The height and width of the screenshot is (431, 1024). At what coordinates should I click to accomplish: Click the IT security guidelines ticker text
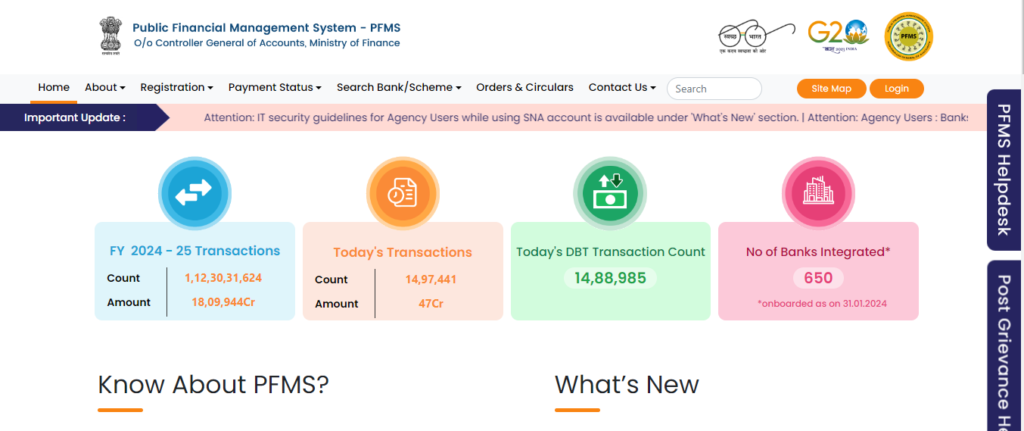[x=501, y=118]
